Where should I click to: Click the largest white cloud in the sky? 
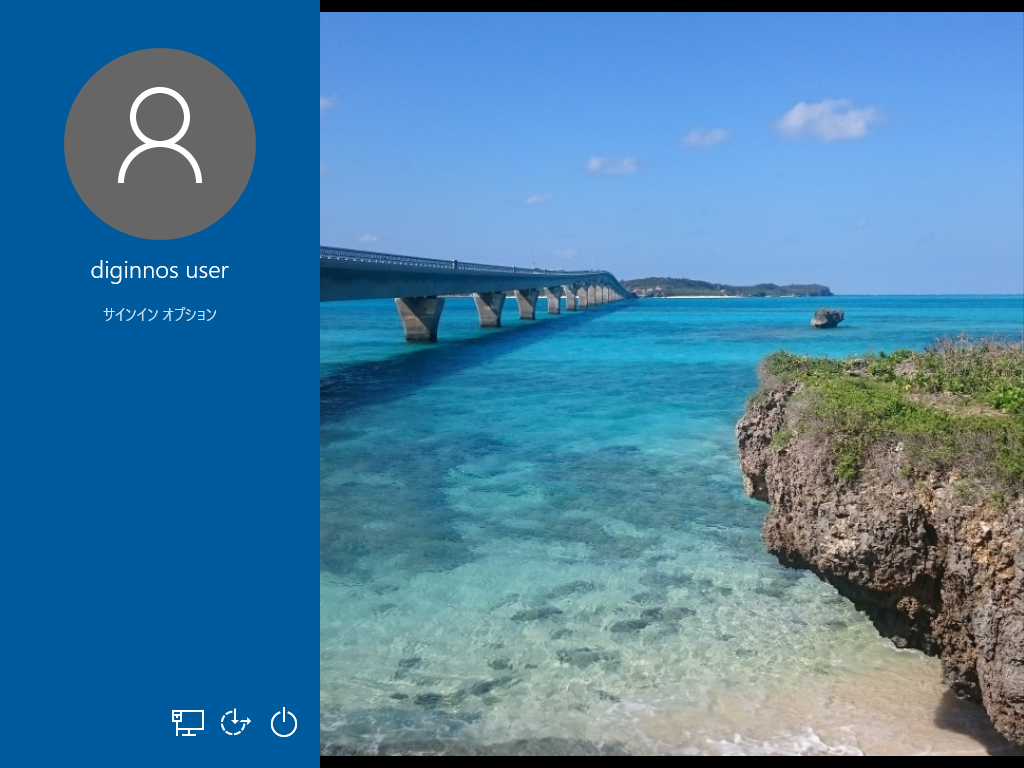click(x=826, y=119)
